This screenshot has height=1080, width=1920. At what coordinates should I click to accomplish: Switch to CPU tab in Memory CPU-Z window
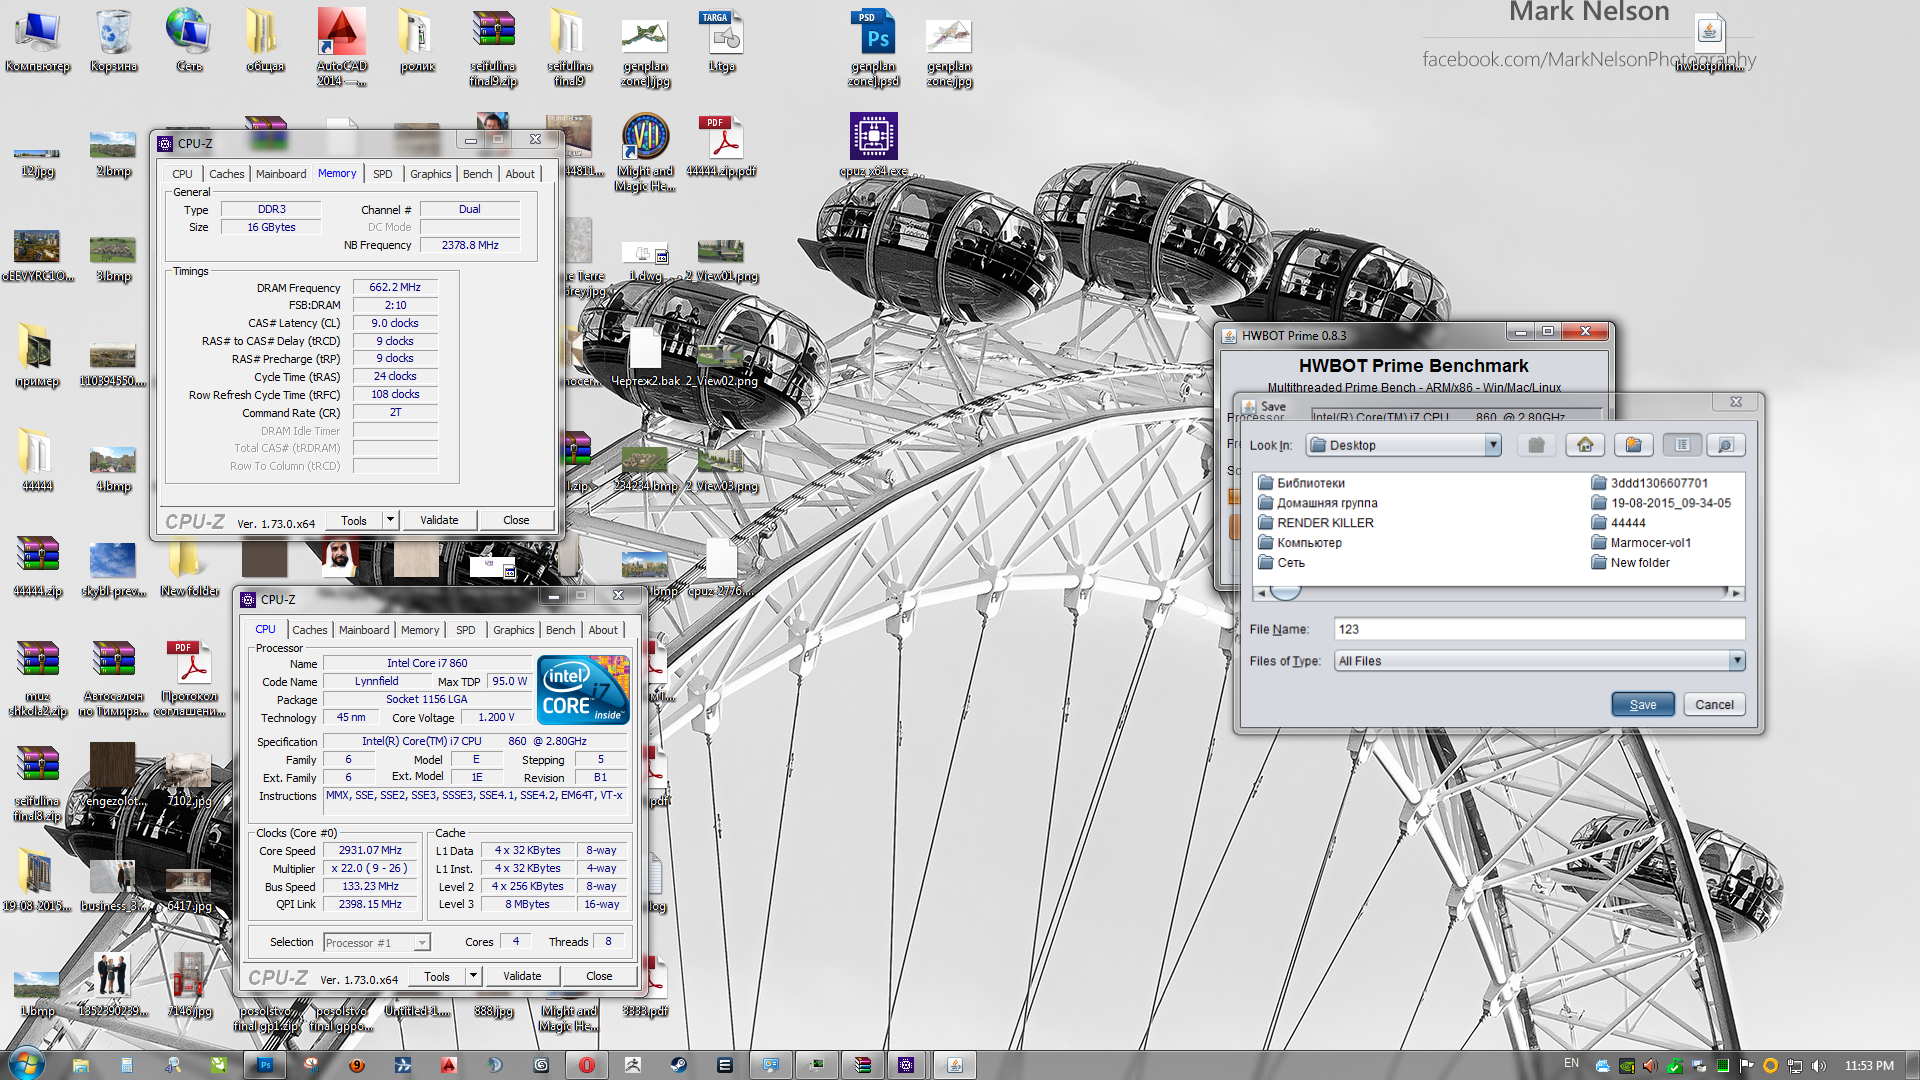coord(182,174)
